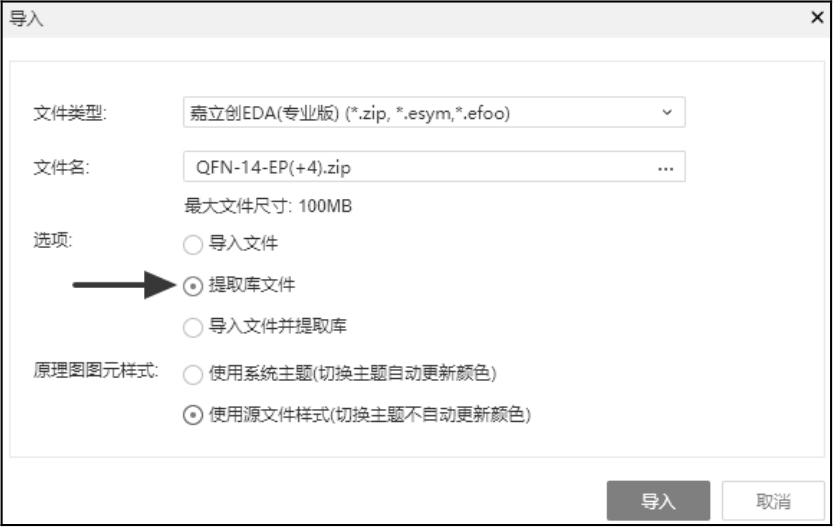Click the 文件类型 label

(70, 113)
